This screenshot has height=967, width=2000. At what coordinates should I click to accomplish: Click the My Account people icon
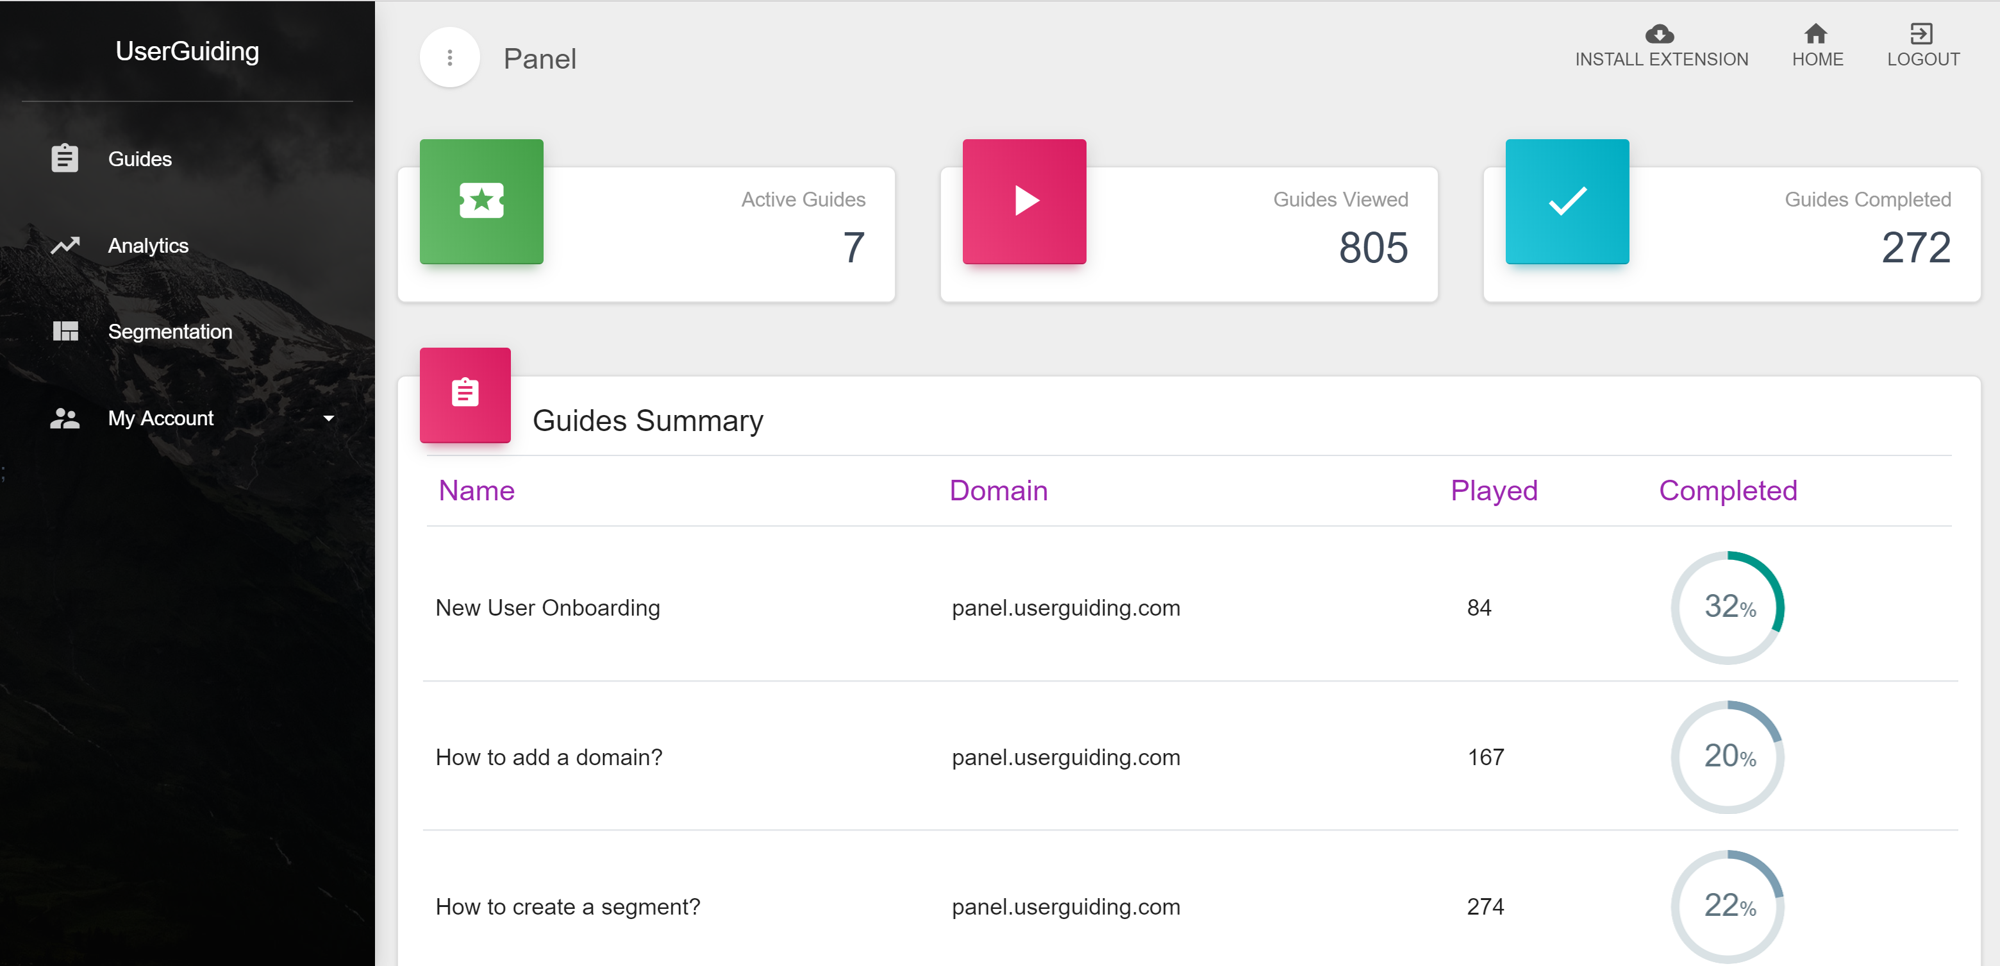tap(65, 418)
